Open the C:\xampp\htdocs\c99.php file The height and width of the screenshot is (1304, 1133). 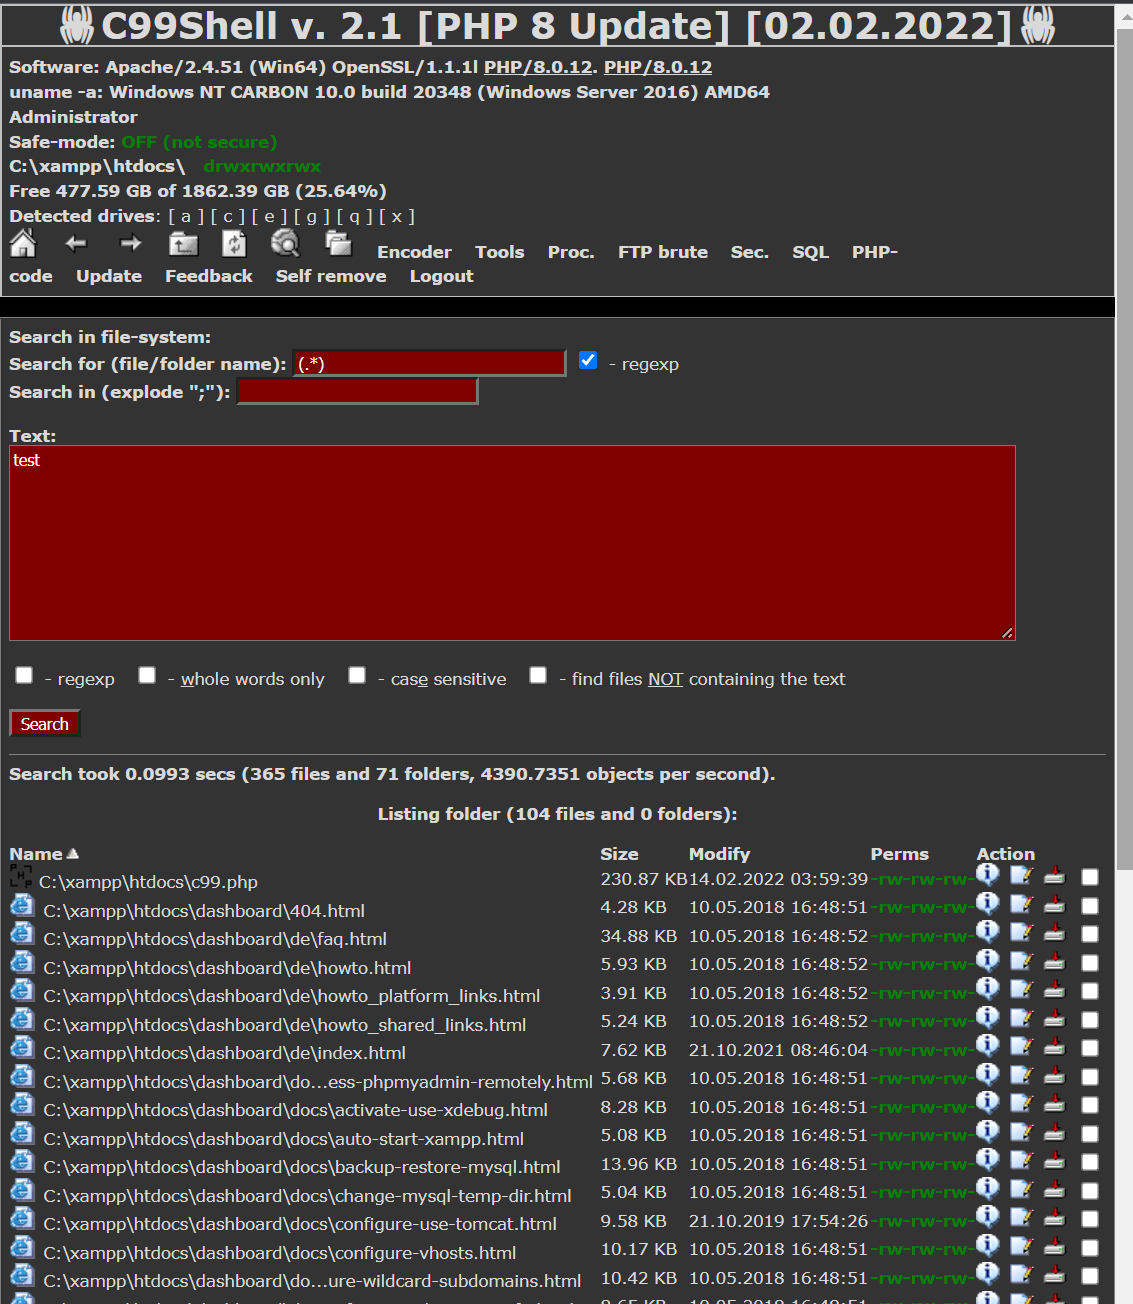[x=148, y=882]
